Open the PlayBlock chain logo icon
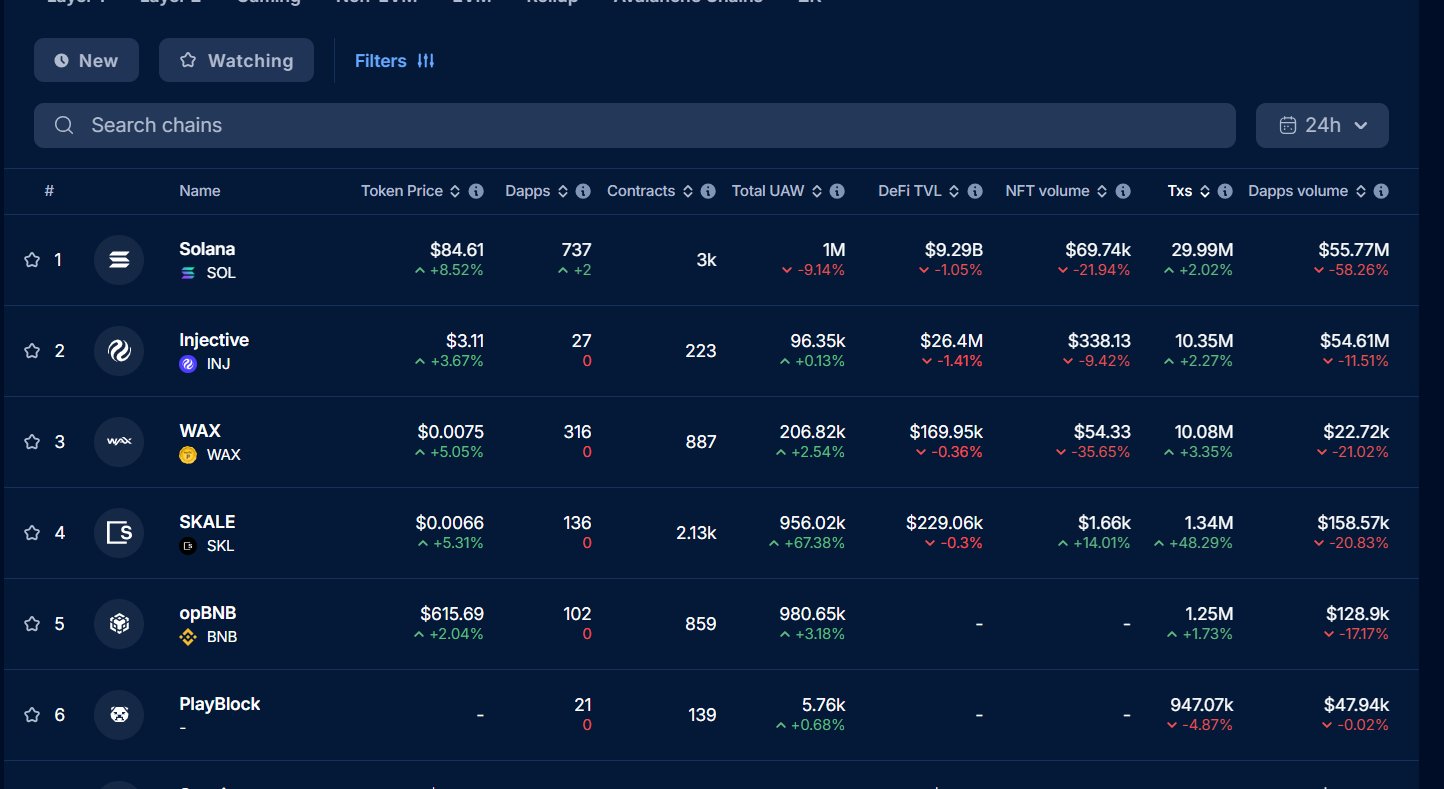The height and width of the screenshot is (789, 1444). (119, 715)
